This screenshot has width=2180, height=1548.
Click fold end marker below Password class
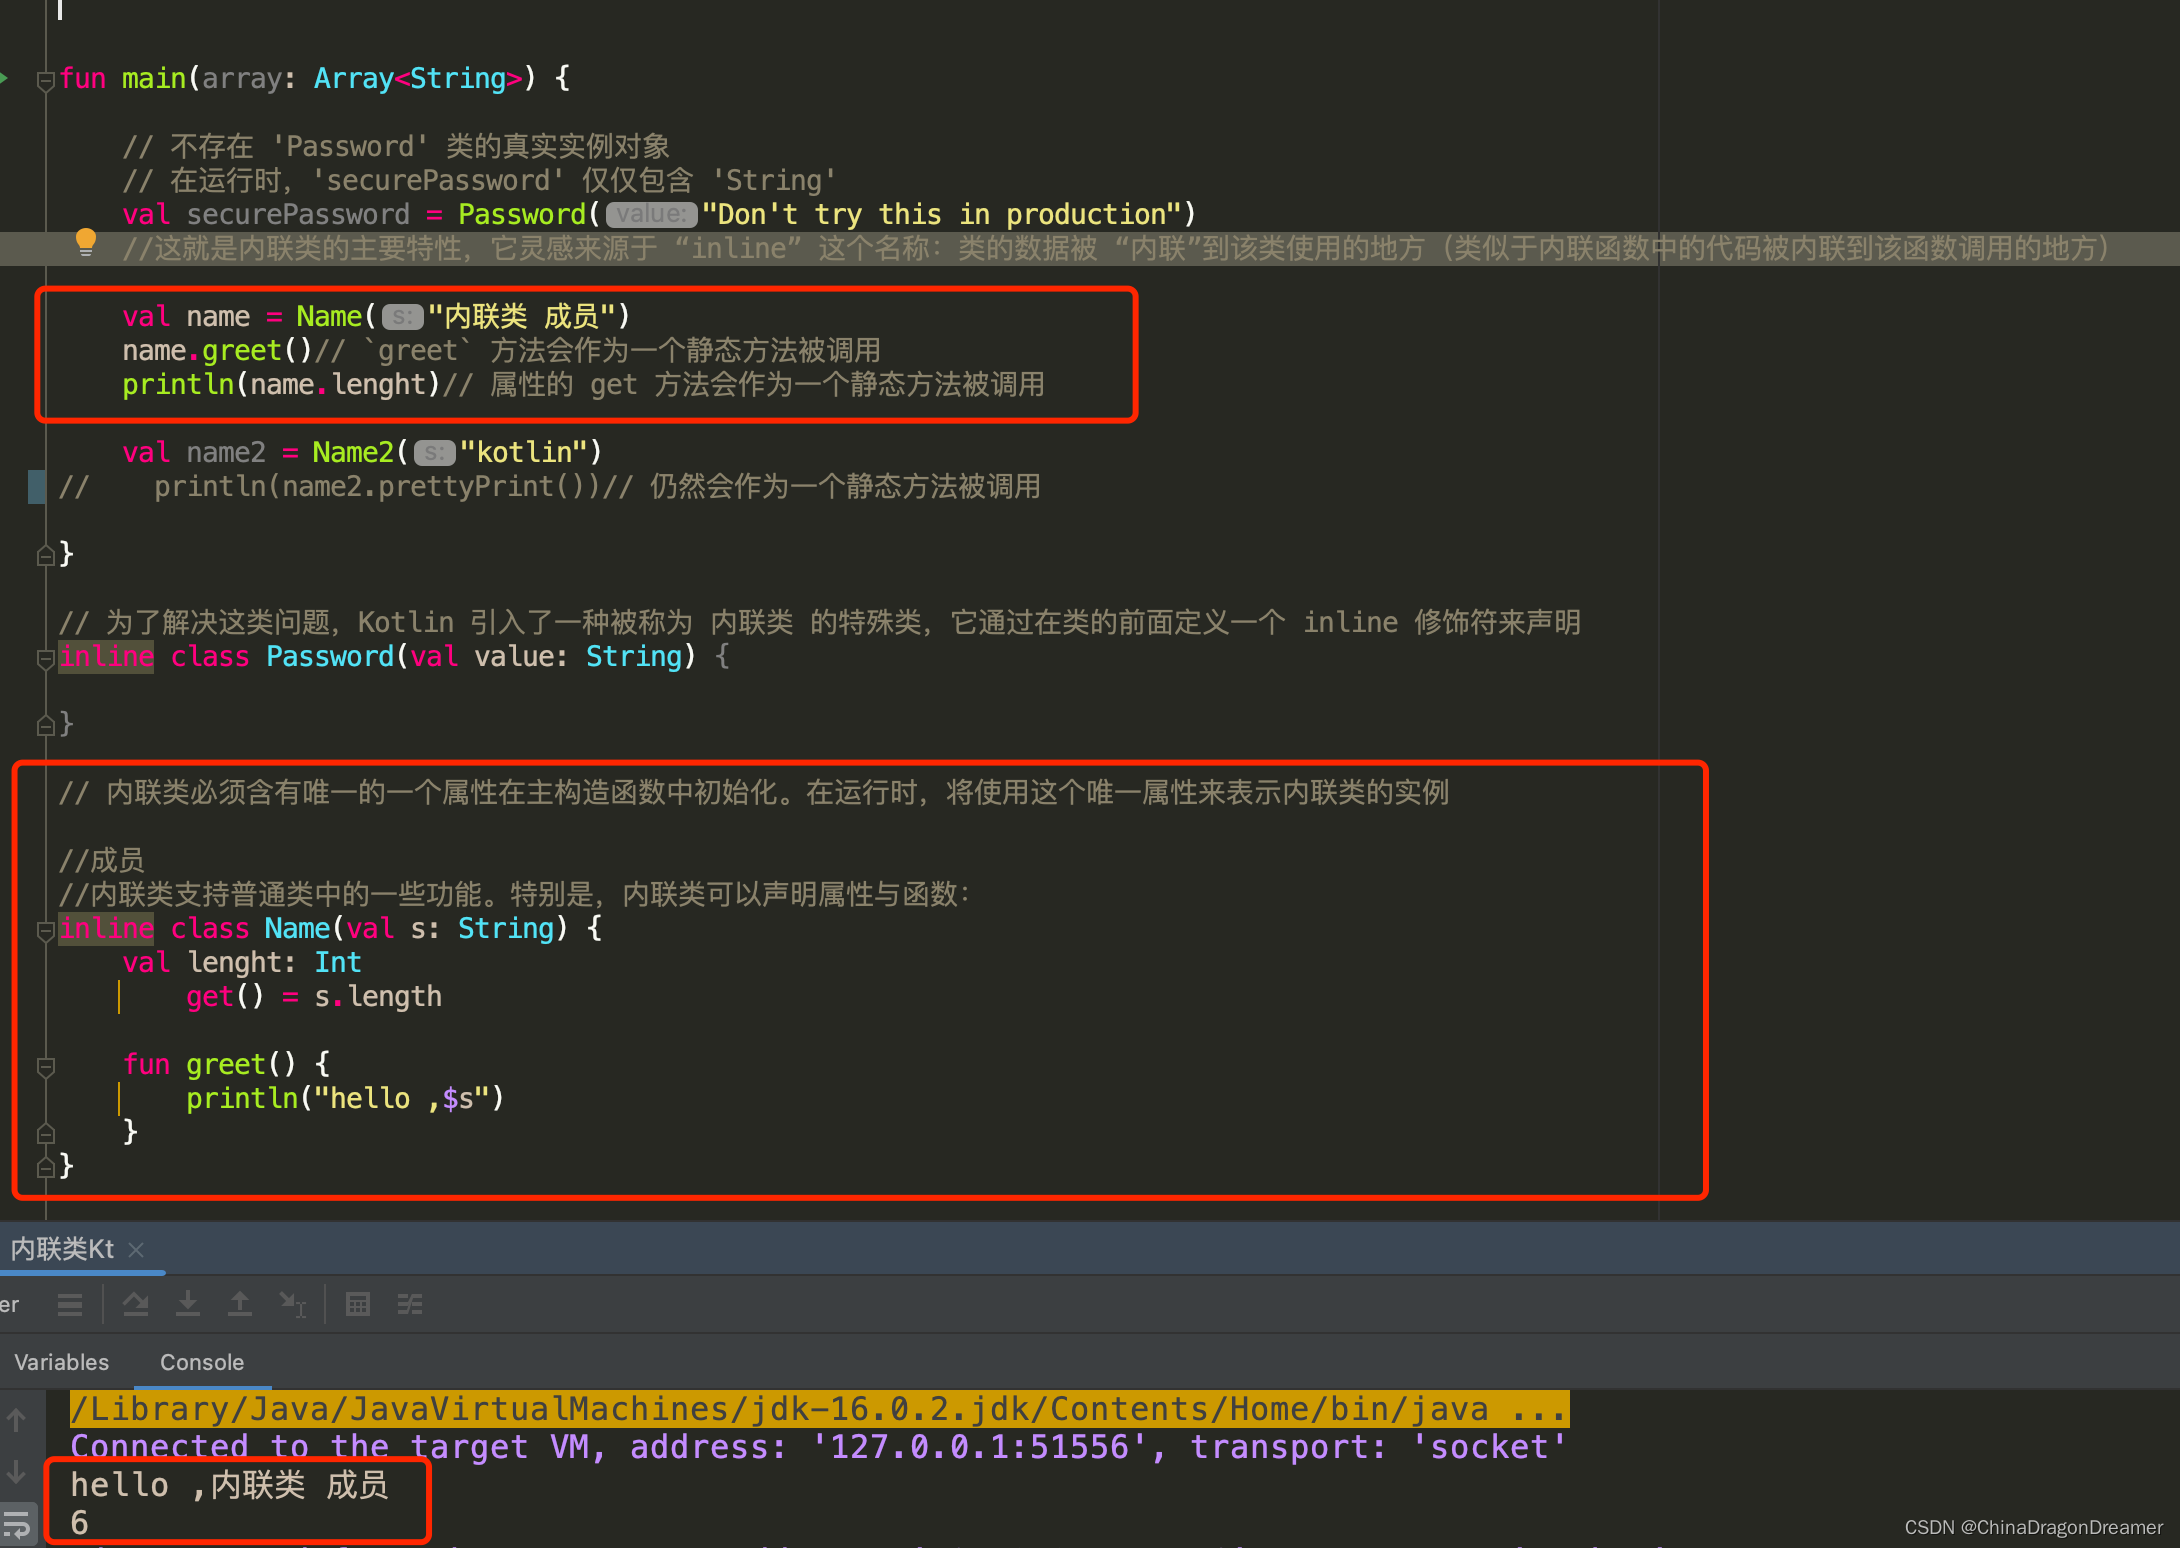[45, 726]
